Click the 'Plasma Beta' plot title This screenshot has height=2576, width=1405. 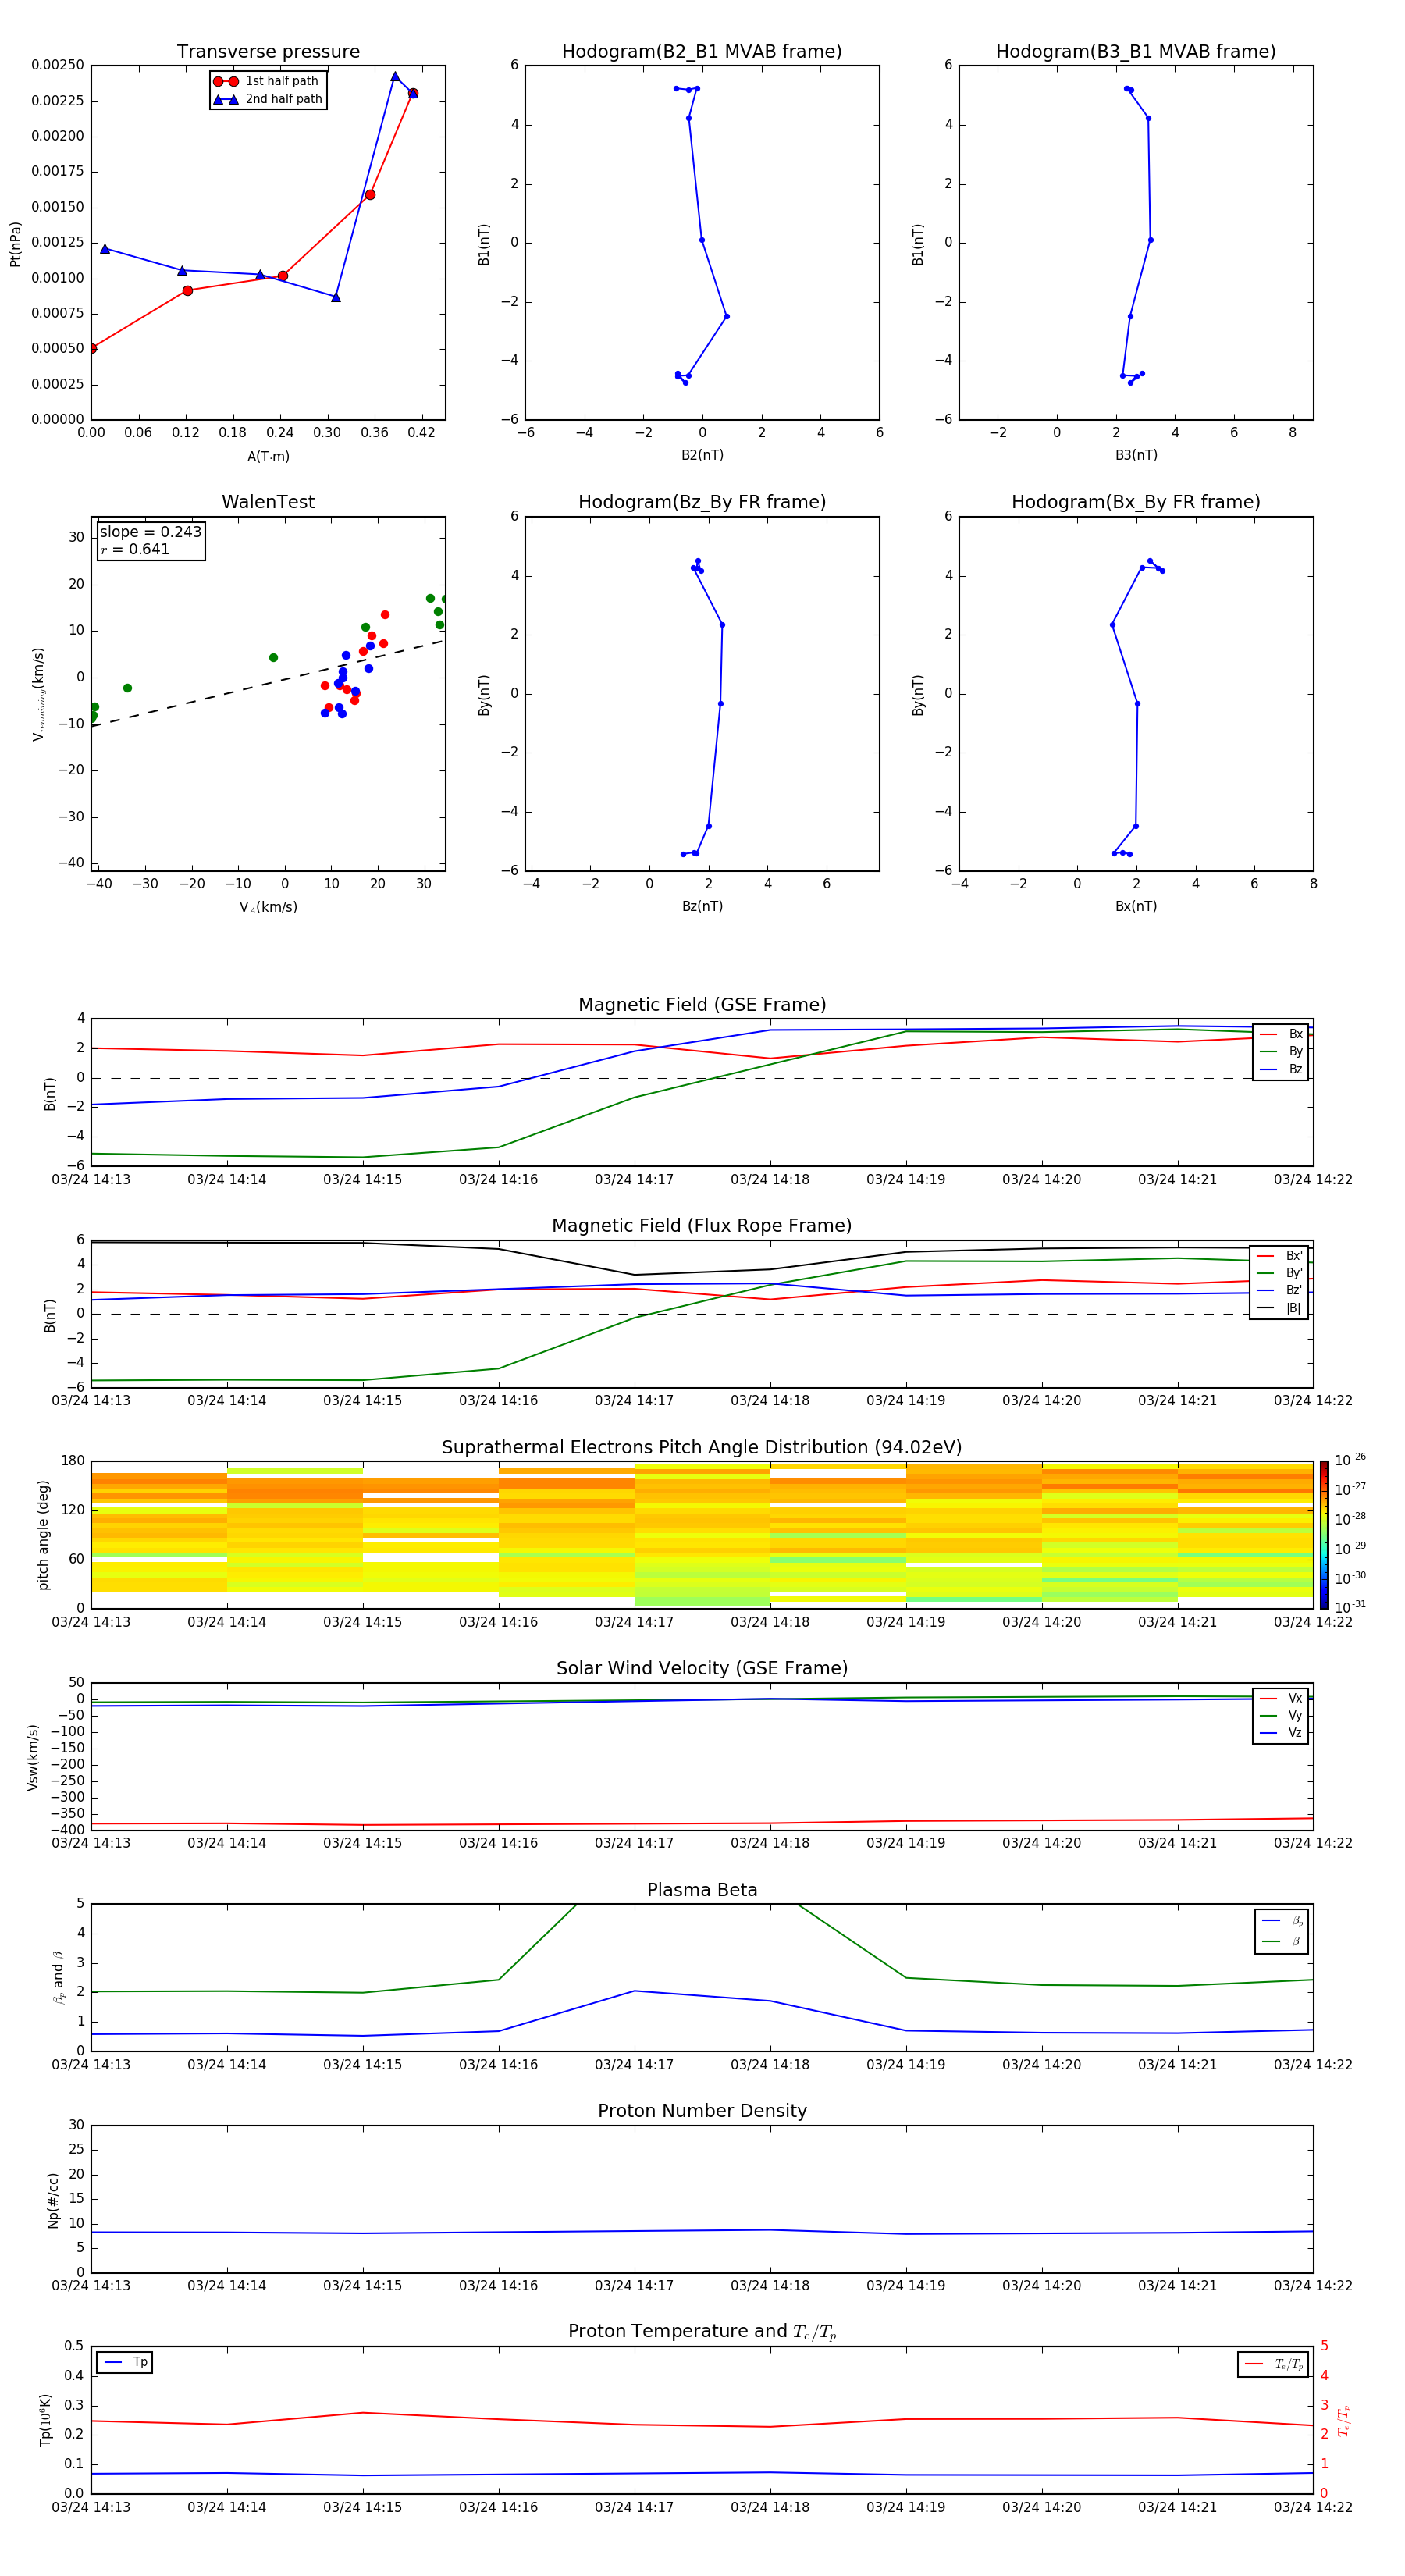[x=702, y=1890]
